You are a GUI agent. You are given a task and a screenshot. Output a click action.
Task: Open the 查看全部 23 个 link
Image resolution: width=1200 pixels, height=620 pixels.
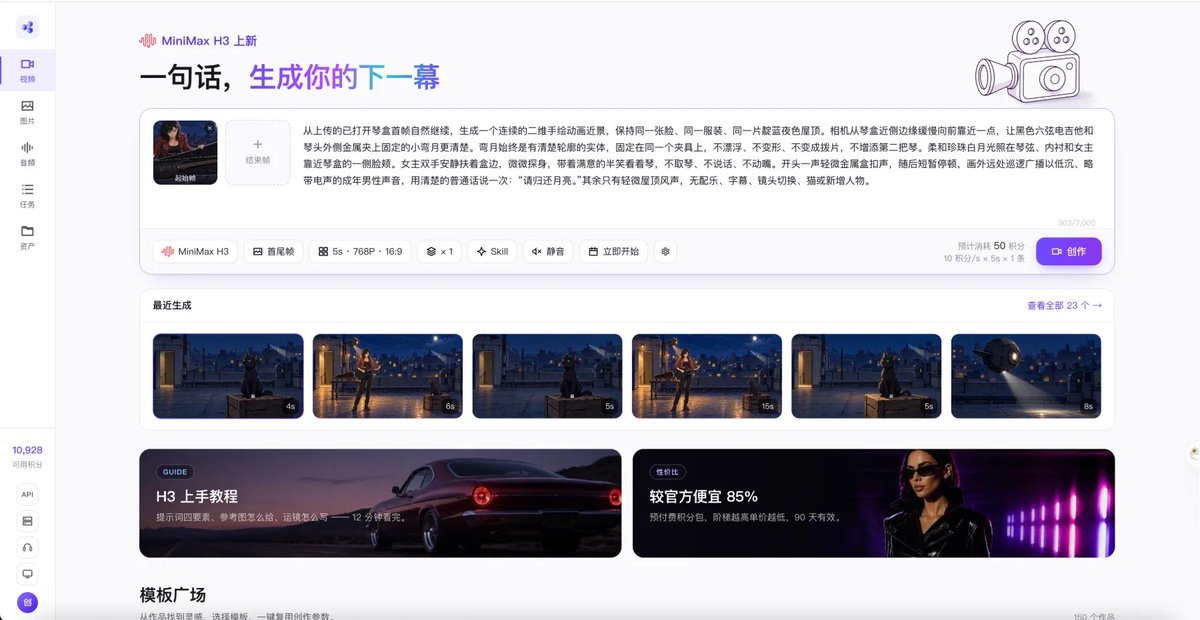coord(1064,305)
